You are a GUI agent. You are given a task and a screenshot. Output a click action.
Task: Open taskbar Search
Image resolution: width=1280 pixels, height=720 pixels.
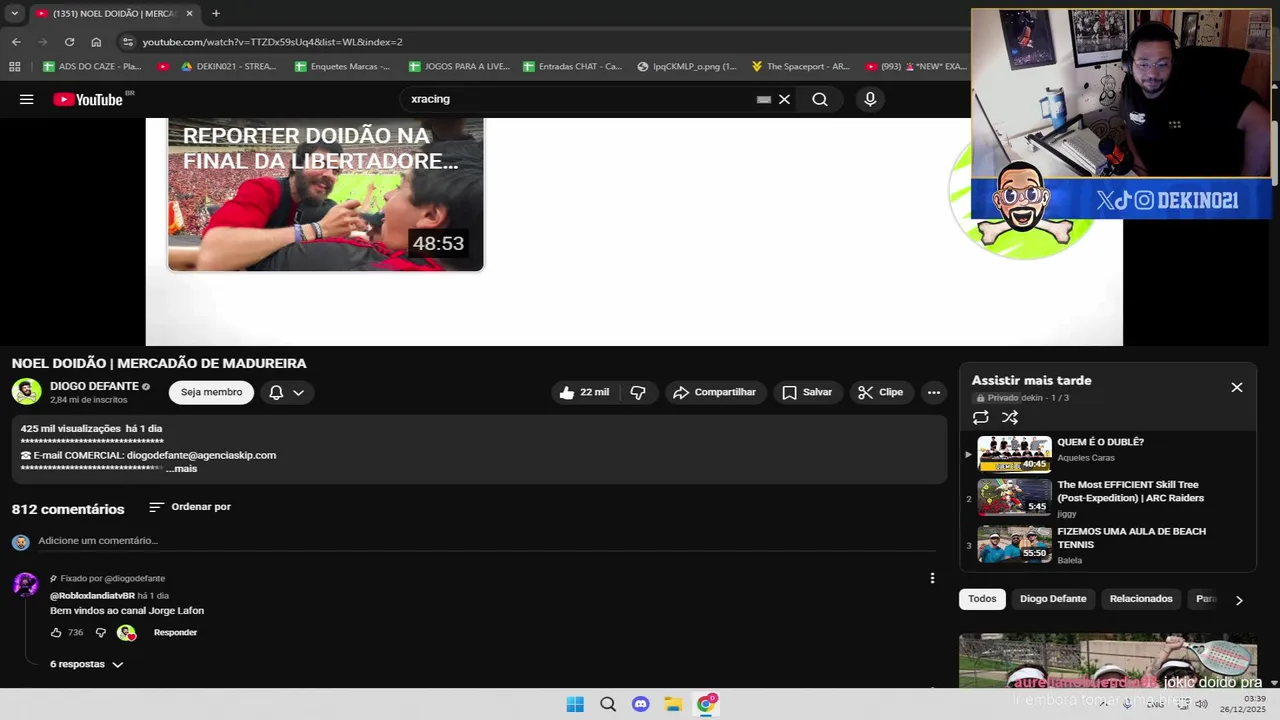[608, 704]
